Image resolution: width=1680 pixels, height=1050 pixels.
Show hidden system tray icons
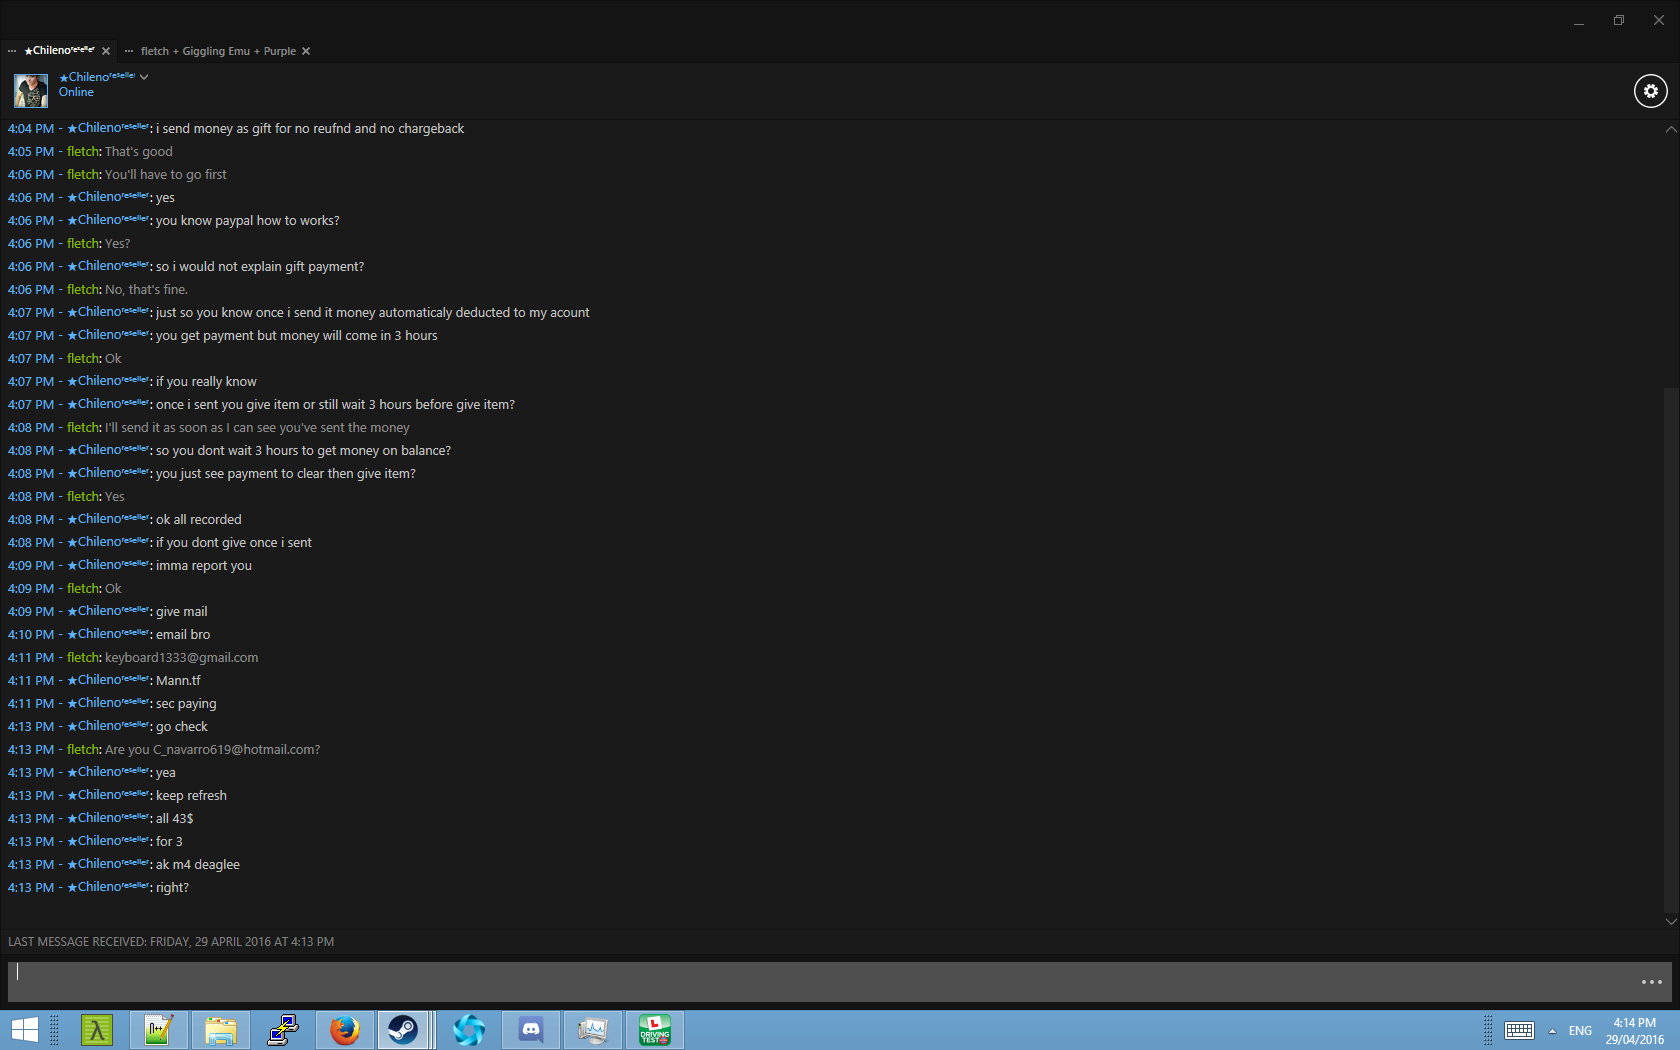(1552, 1031)
